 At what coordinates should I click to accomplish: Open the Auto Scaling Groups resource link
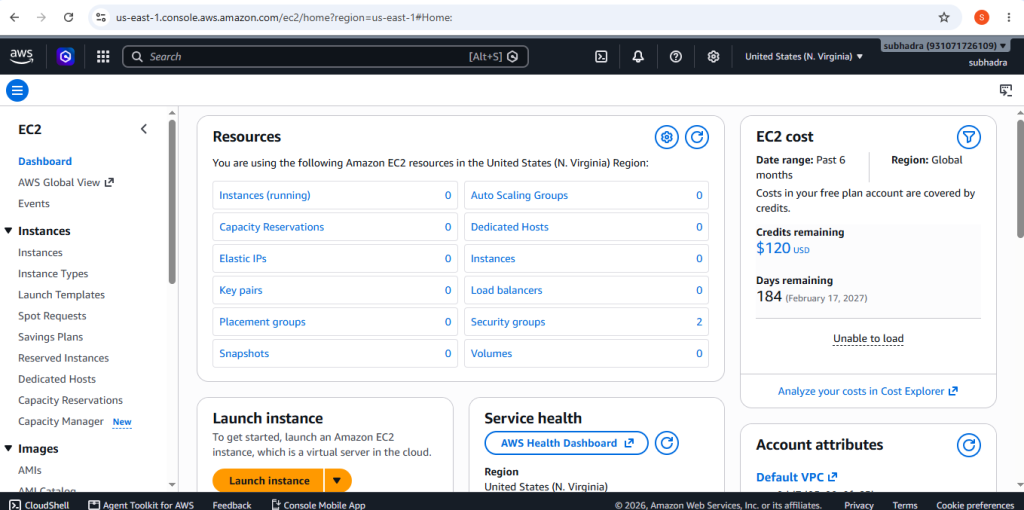[x=519, y=195]
